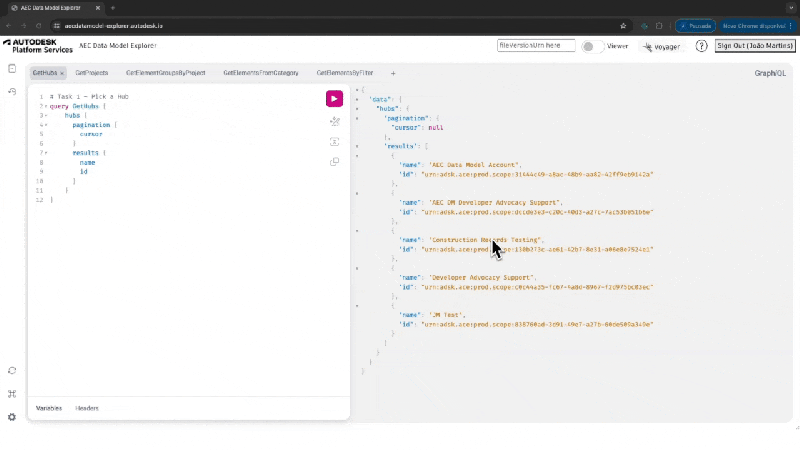
Task: Click the 'id' field on editor line 9
Action: 84,172
